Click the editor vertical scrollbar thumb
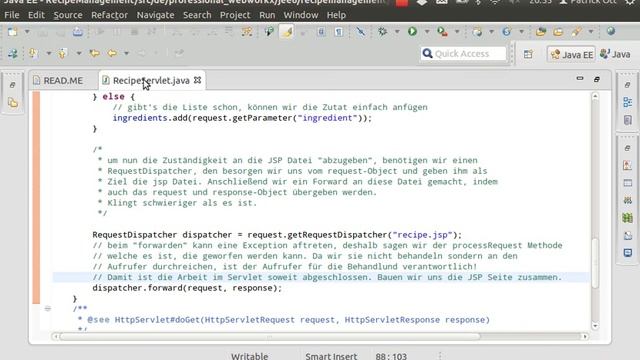 point(595,263)
